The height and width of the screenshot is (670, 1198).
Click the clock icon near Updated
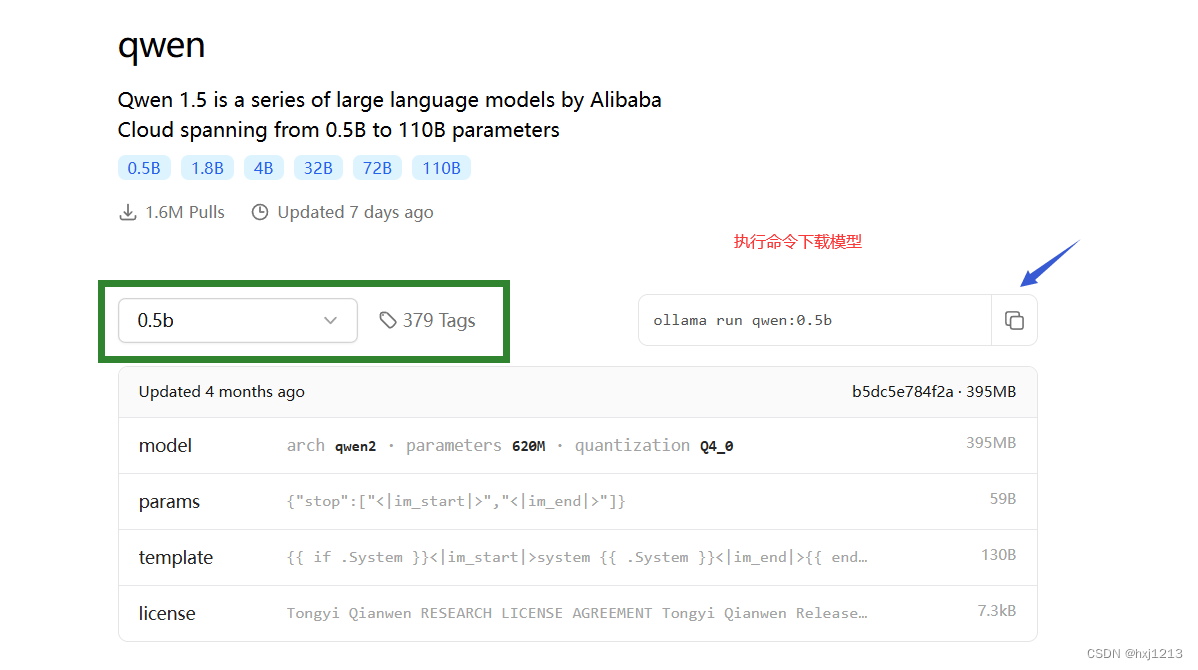[x=260, y=212]
